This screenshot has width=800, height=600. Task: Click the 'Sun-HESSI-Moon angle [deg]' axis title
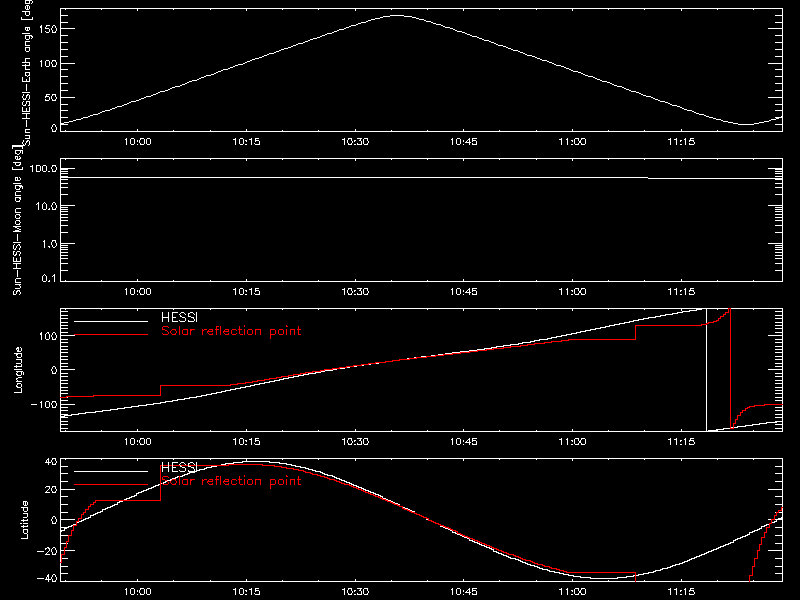coord(17,220)
